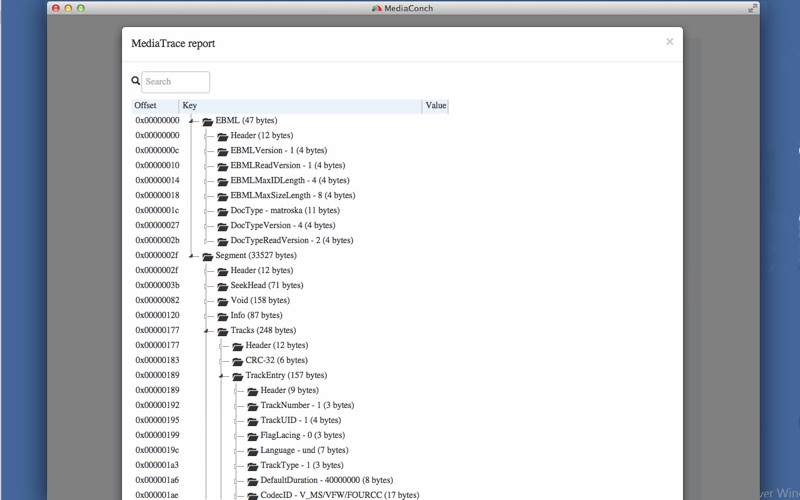The height and width of the screenshot is (500, 800).
Task: Click the MediaConch logo in title bar
Action: 377,8
